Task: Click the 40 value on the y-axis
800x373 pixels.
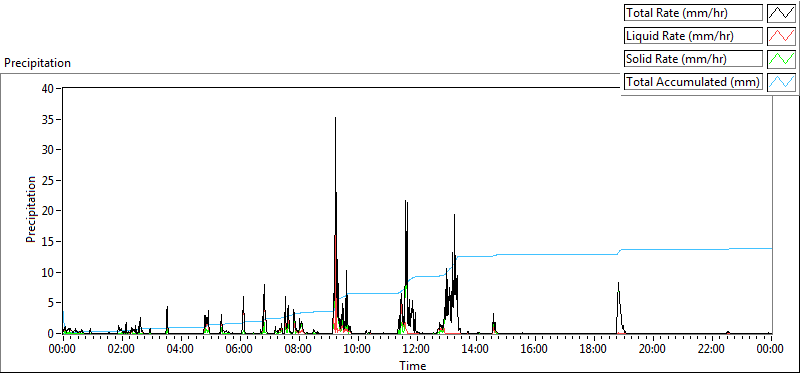Action: click(x=49, y=89)
